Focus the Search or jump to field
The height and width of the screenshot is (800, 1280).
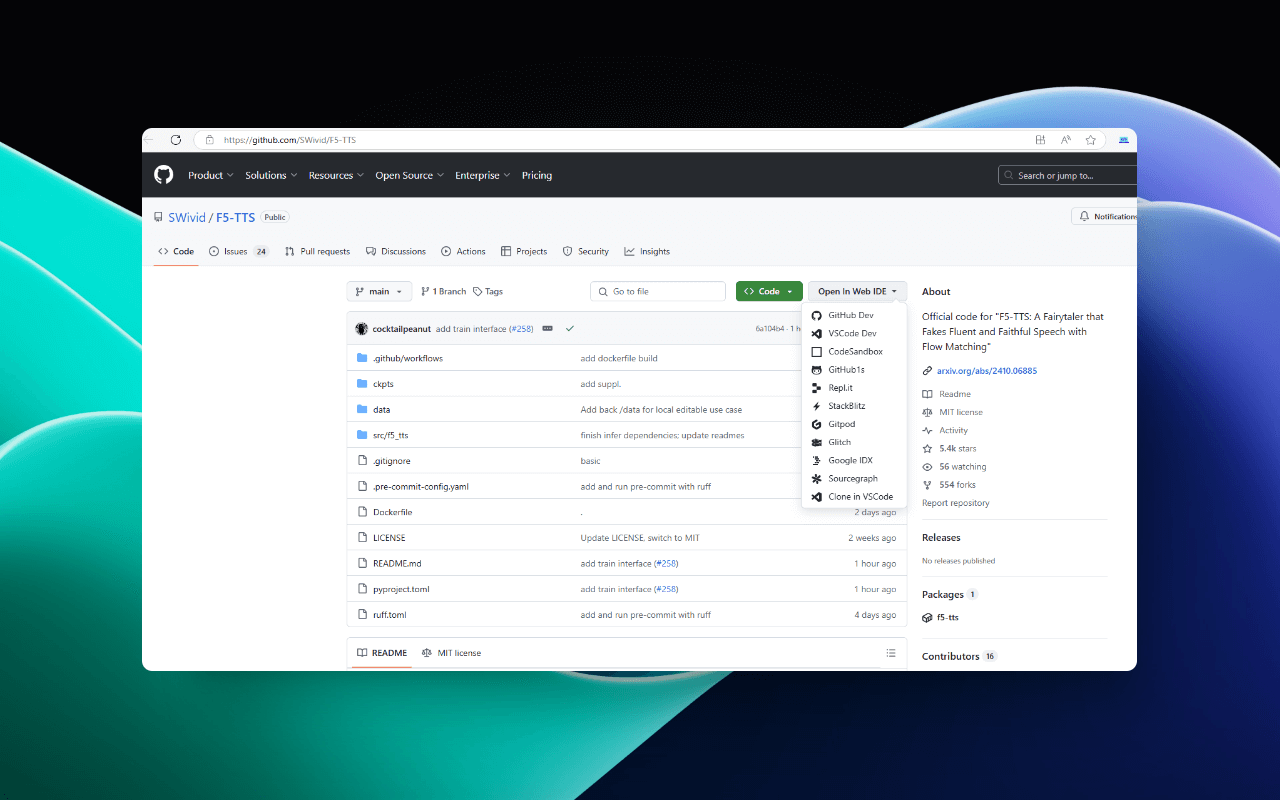point(1067,175)
